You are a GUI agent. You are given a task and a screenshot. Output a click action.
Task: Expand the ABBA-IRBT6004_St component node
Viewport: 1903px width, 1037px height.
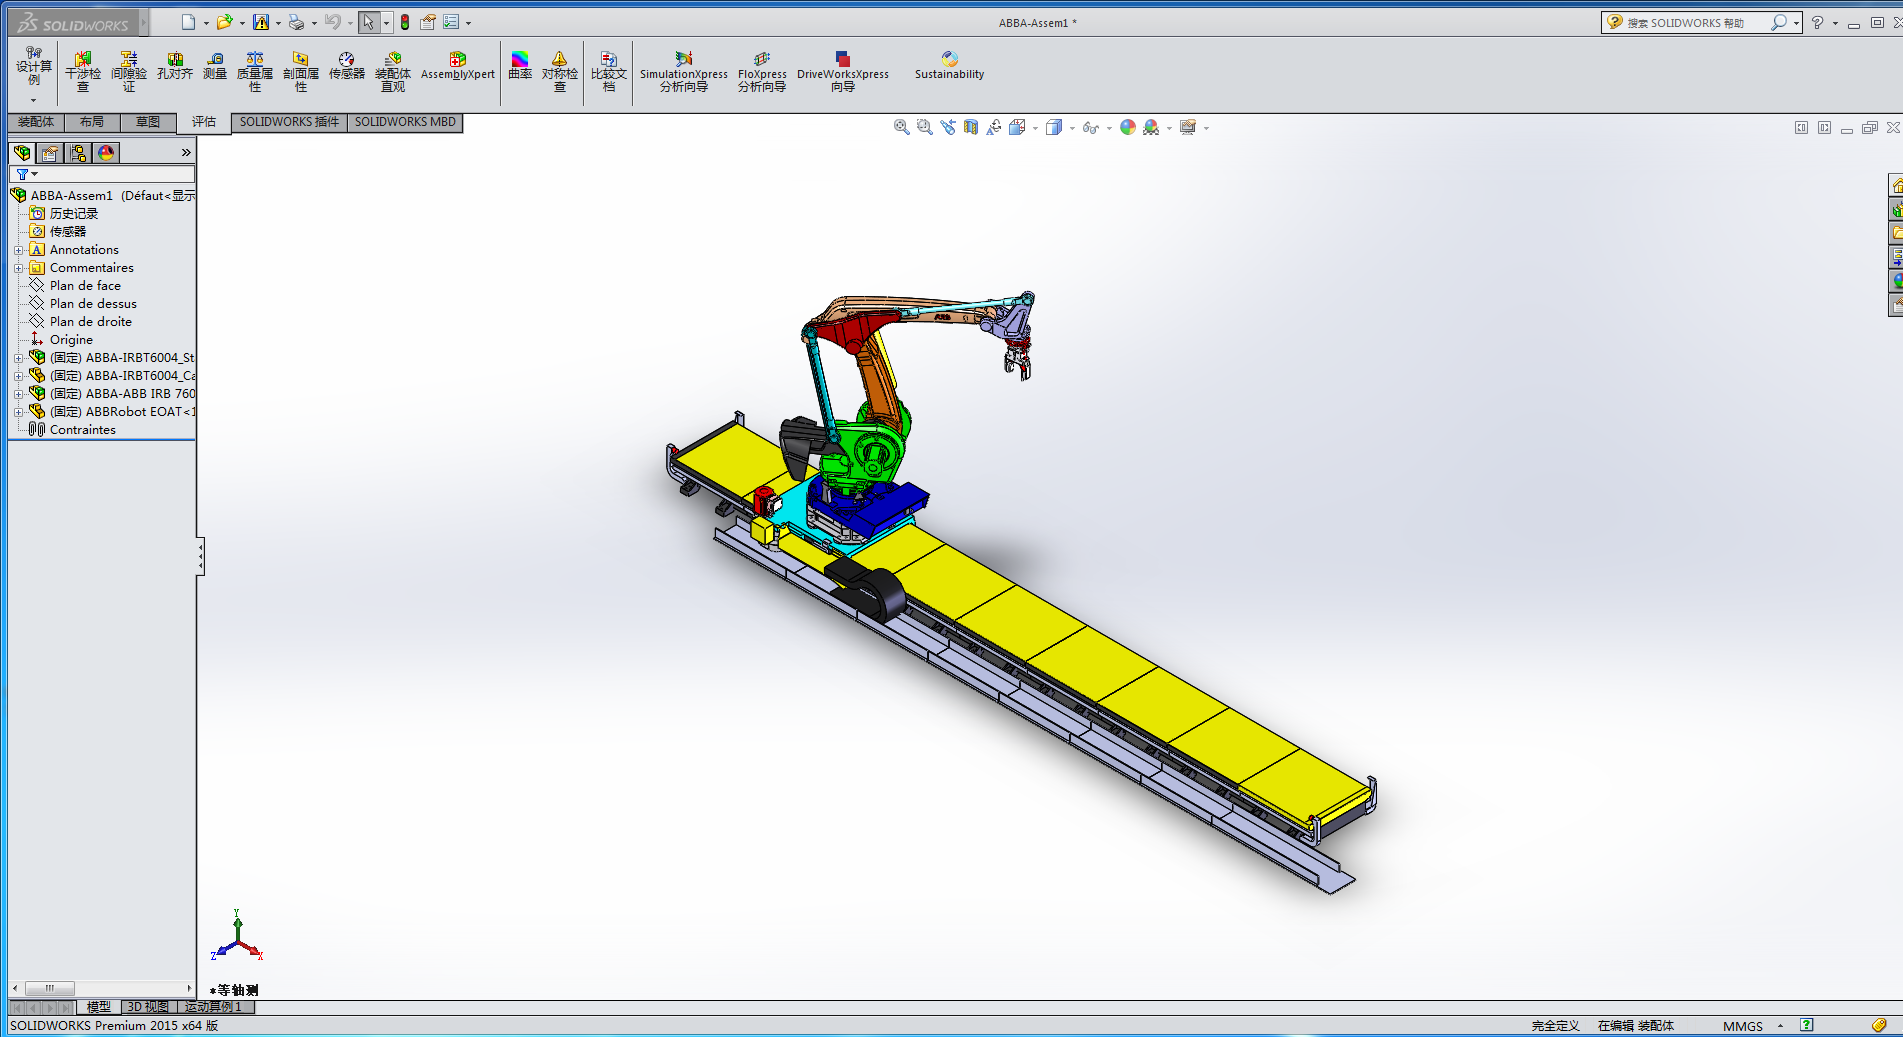(x=18, y=358)
